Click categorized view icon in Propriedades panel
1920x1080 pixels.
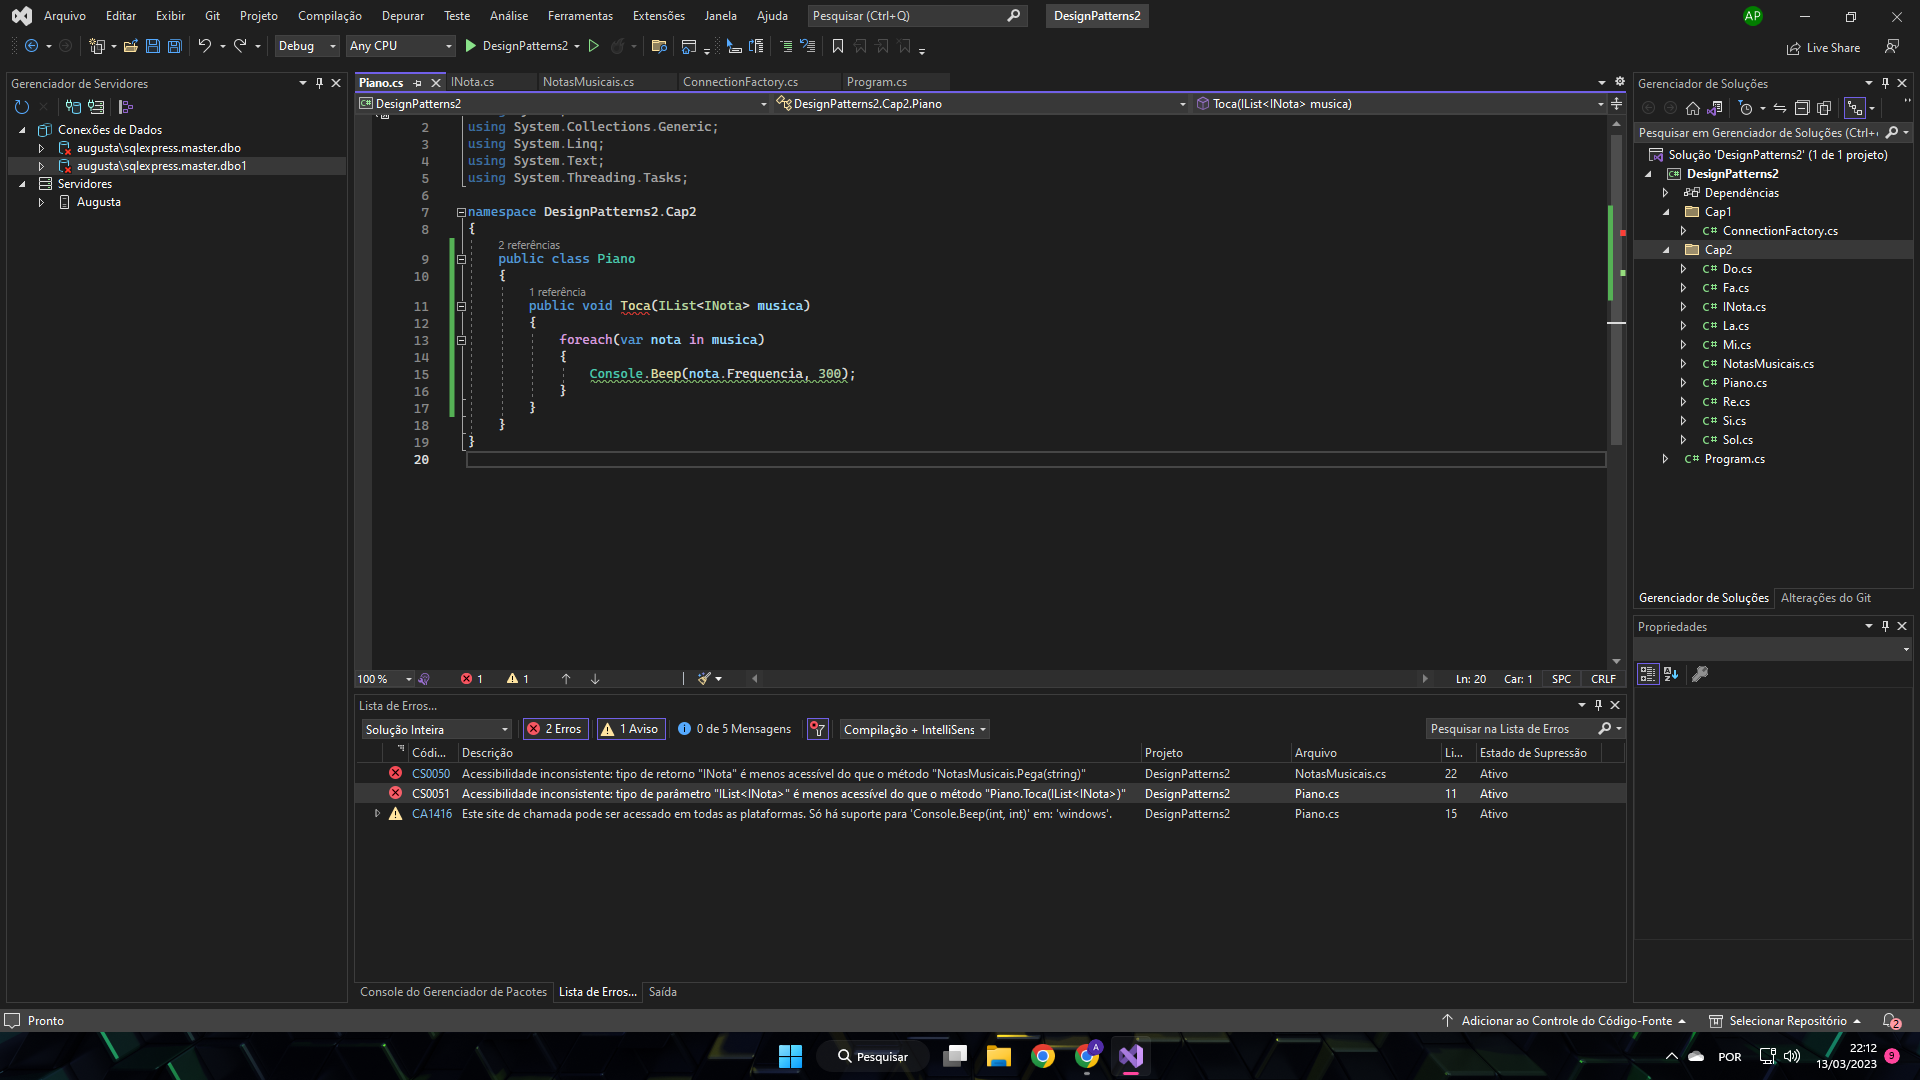1648,675
